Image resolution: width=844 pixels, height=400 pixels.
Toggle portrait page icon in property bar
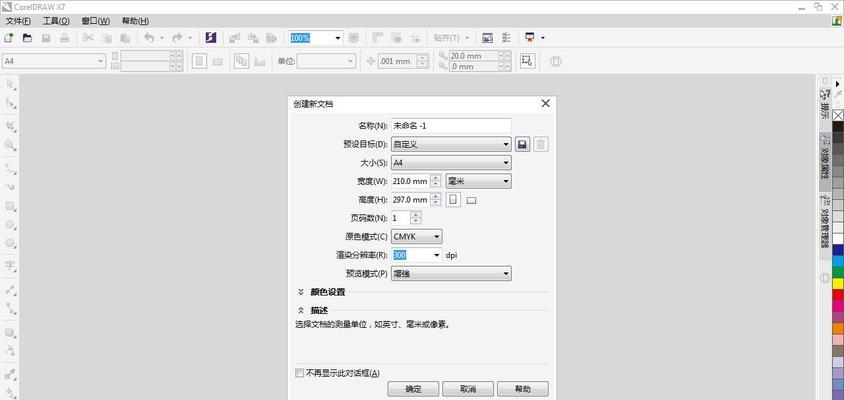tap(200, 61)
